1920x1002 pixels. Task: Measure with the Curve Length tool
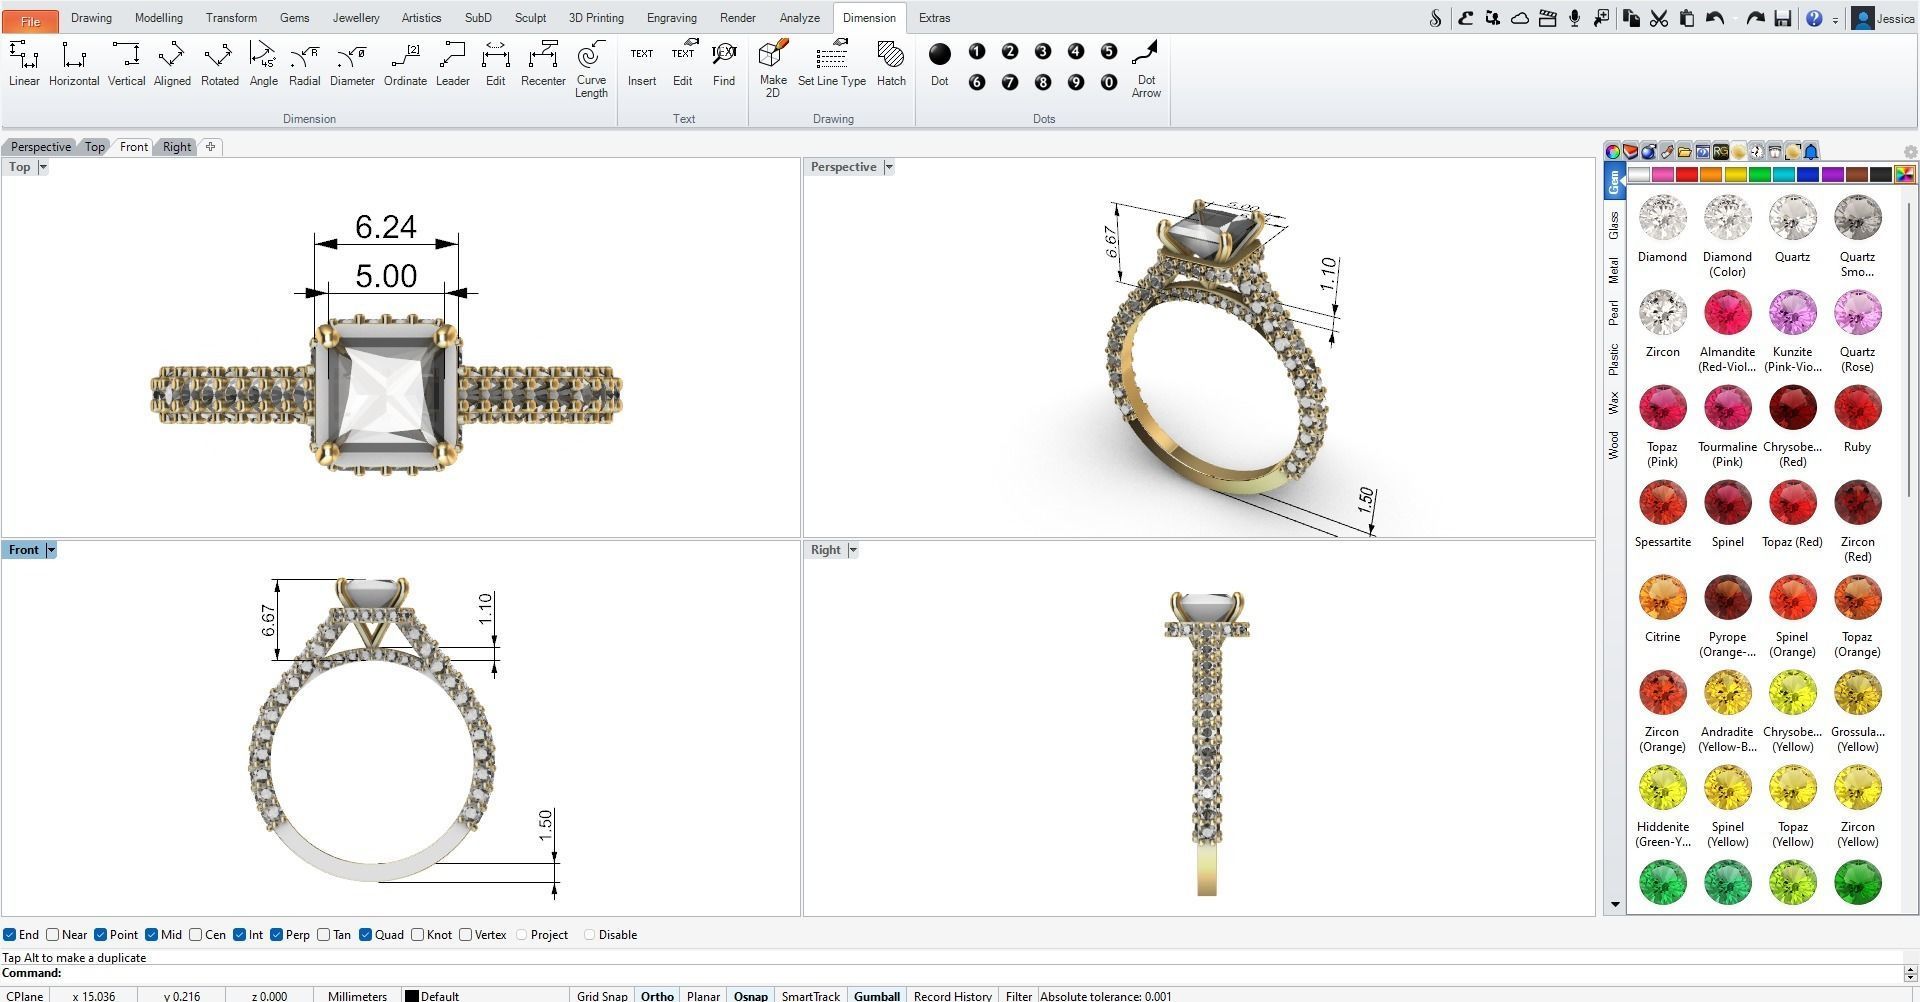point(591,70)
